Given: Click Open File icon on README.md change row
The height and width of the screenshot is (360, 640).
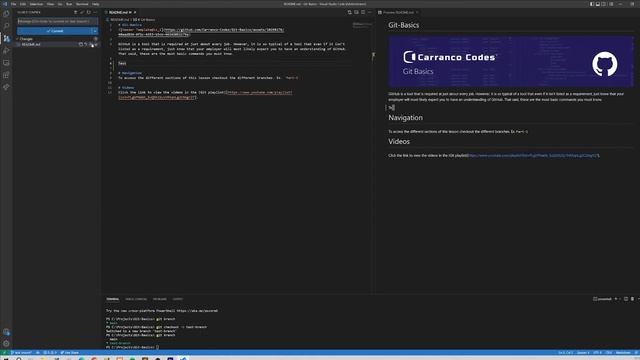Looking at the screenshot, I should (81, 44).
